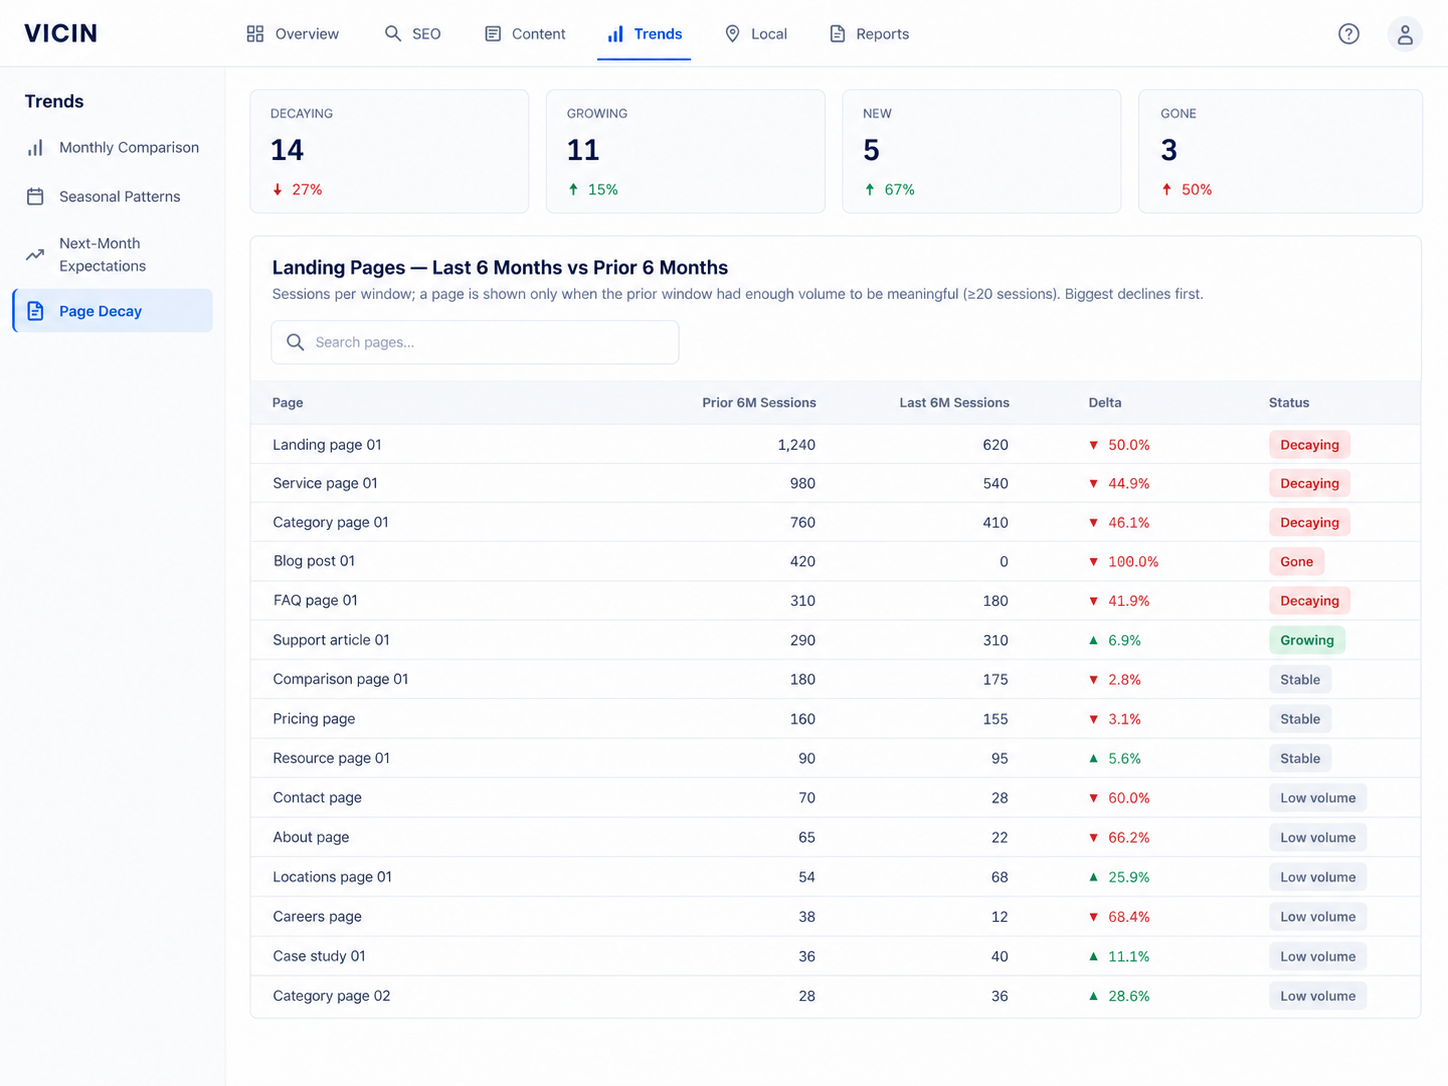The height and width of the screenshot is (1086, 1448).
Task: Click Low volume badge for Careers page
Action: tap(1318, 917)
